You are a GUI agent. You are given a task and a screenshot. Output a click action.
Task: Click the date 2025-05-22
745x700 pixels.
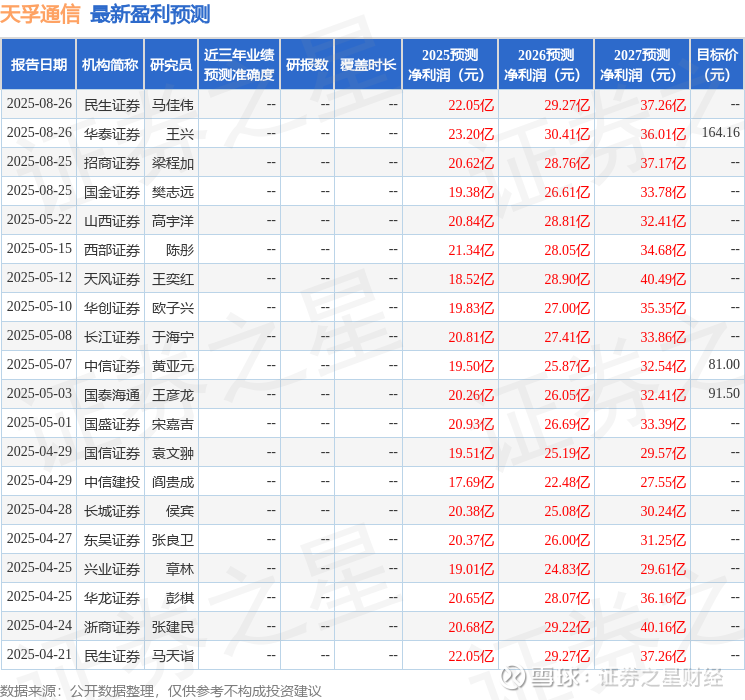39,219
